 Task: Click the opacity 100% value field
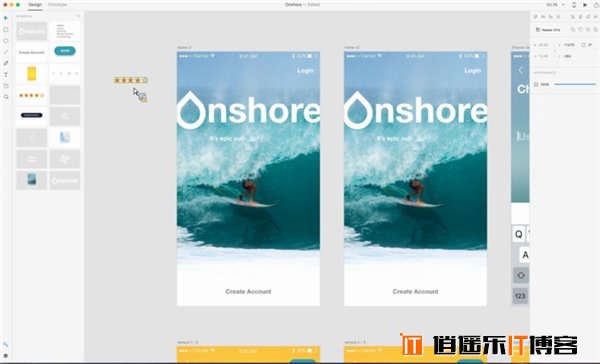[x=545, y=84]
